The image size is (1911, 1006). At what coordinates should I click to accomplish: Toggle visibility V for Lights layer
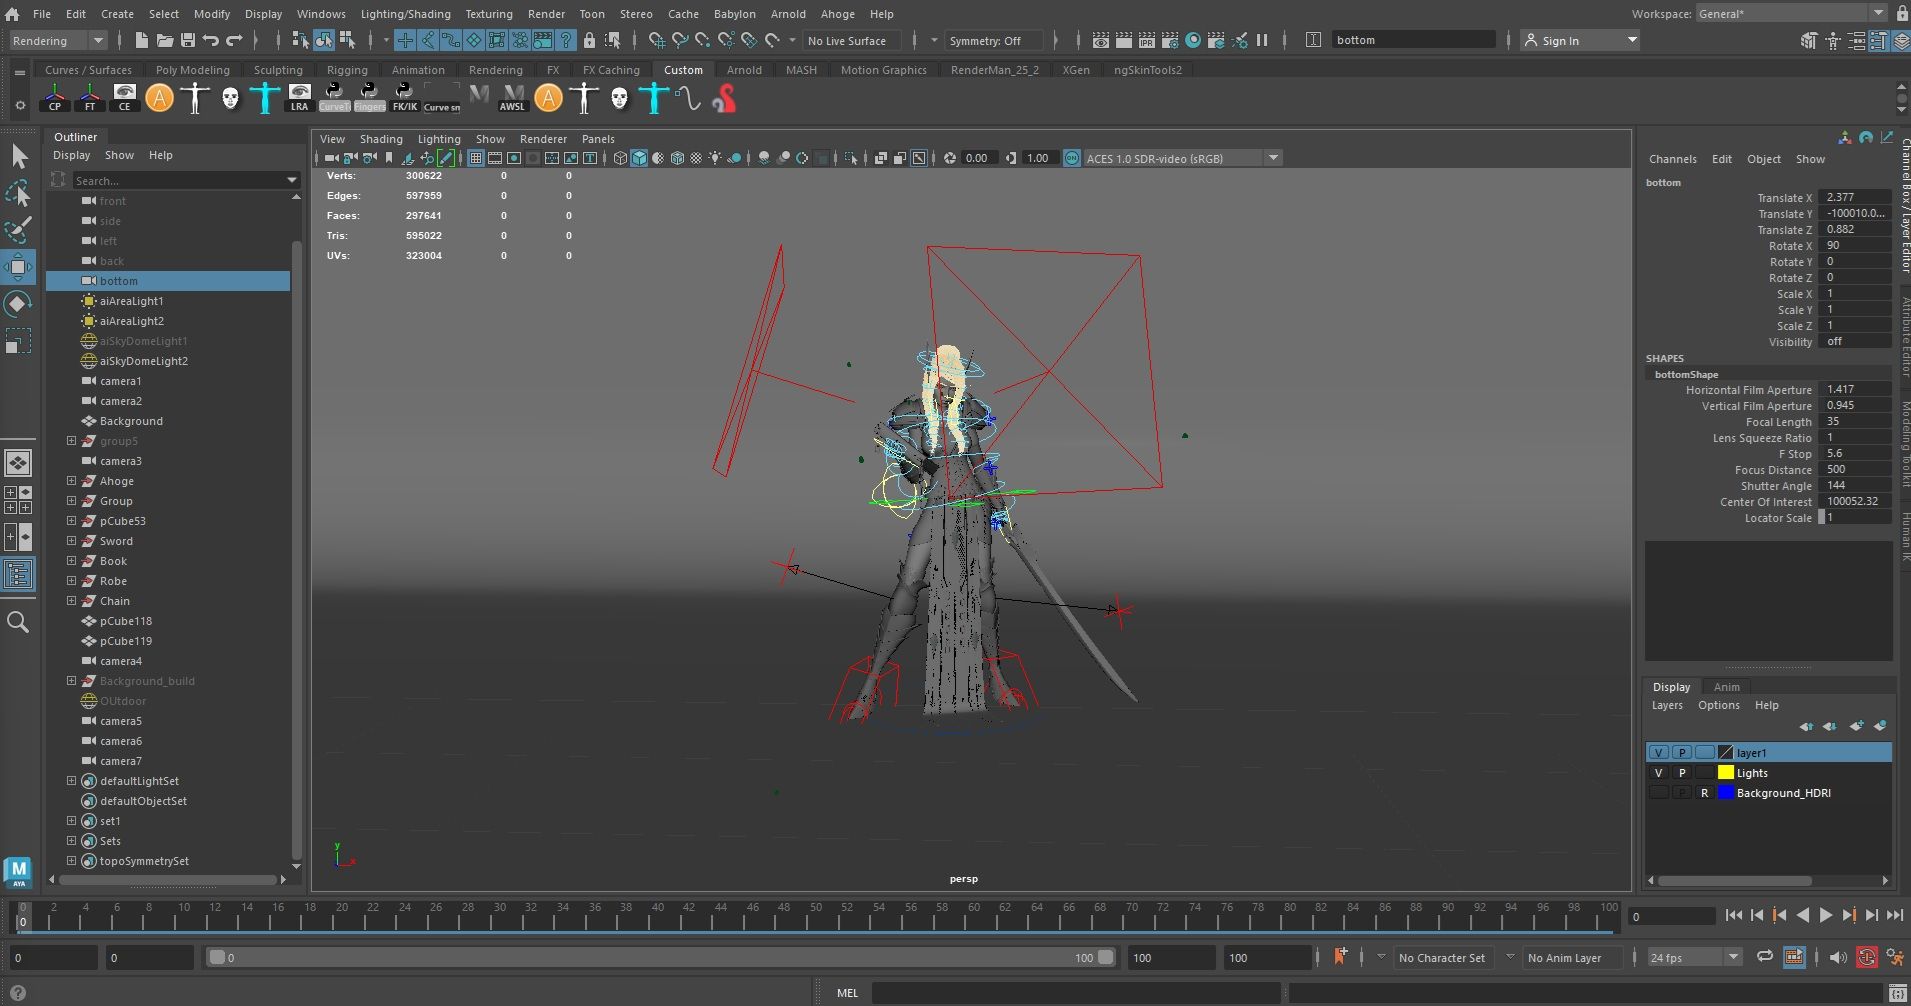coord(1658,773)
